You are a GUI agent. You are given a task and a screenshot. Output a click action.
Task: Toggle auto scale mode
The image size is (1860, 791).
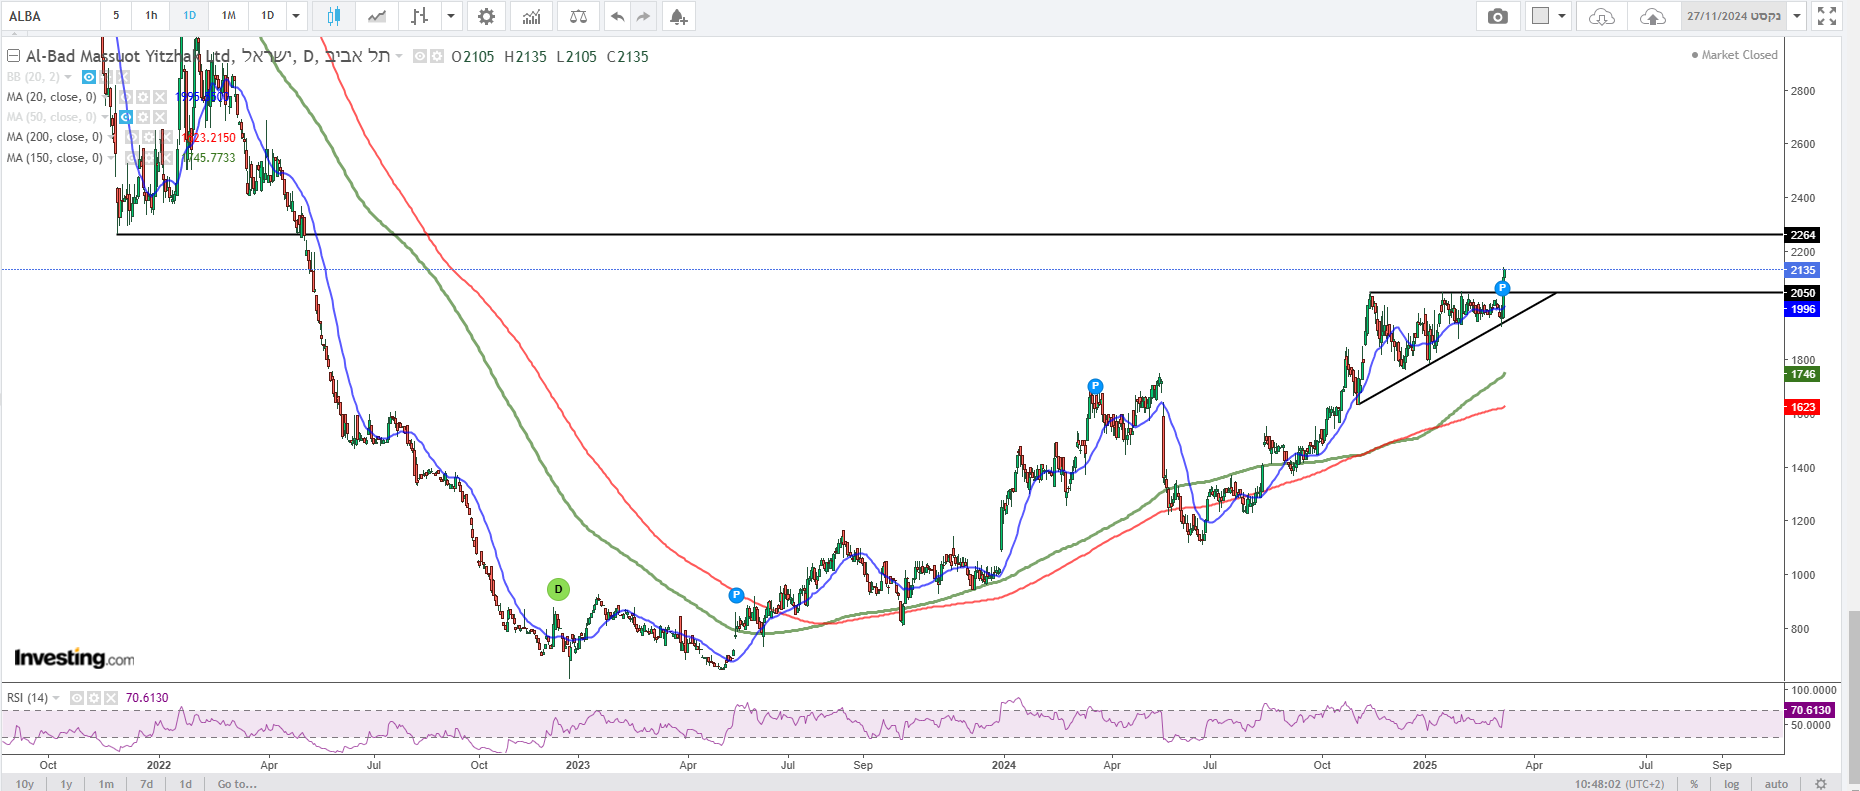[x=1776, y=784]
